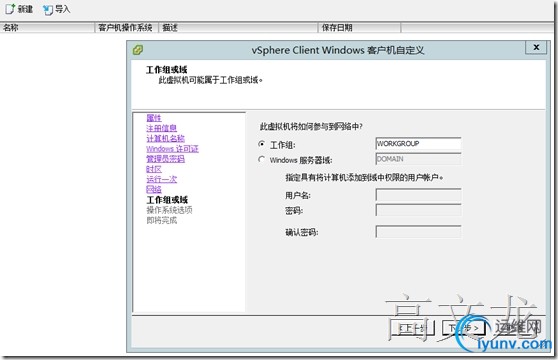This screenshot has height=360, width=558.
Task: Sort by the 保存日期 column header
Action: click(359, 27)
